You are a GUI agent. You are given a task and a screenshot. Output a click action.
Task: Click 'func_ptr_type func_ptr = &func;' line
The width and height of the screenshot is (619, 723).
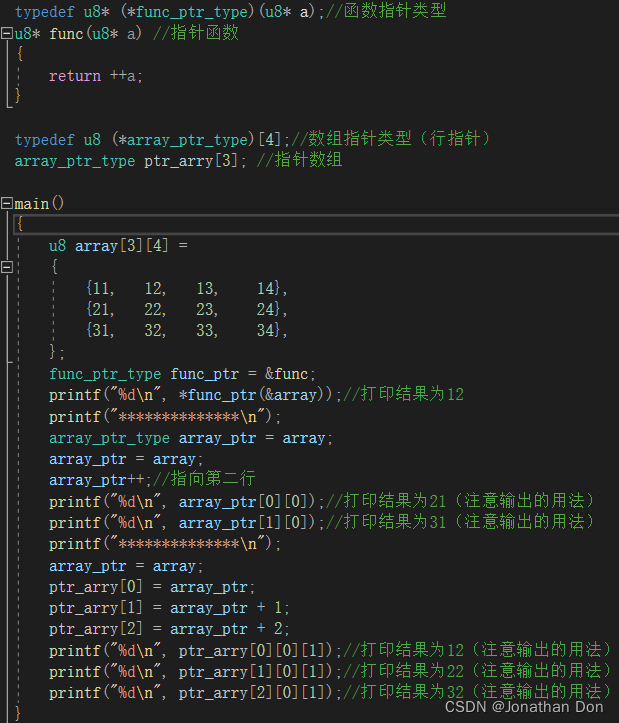coord(183,373)
